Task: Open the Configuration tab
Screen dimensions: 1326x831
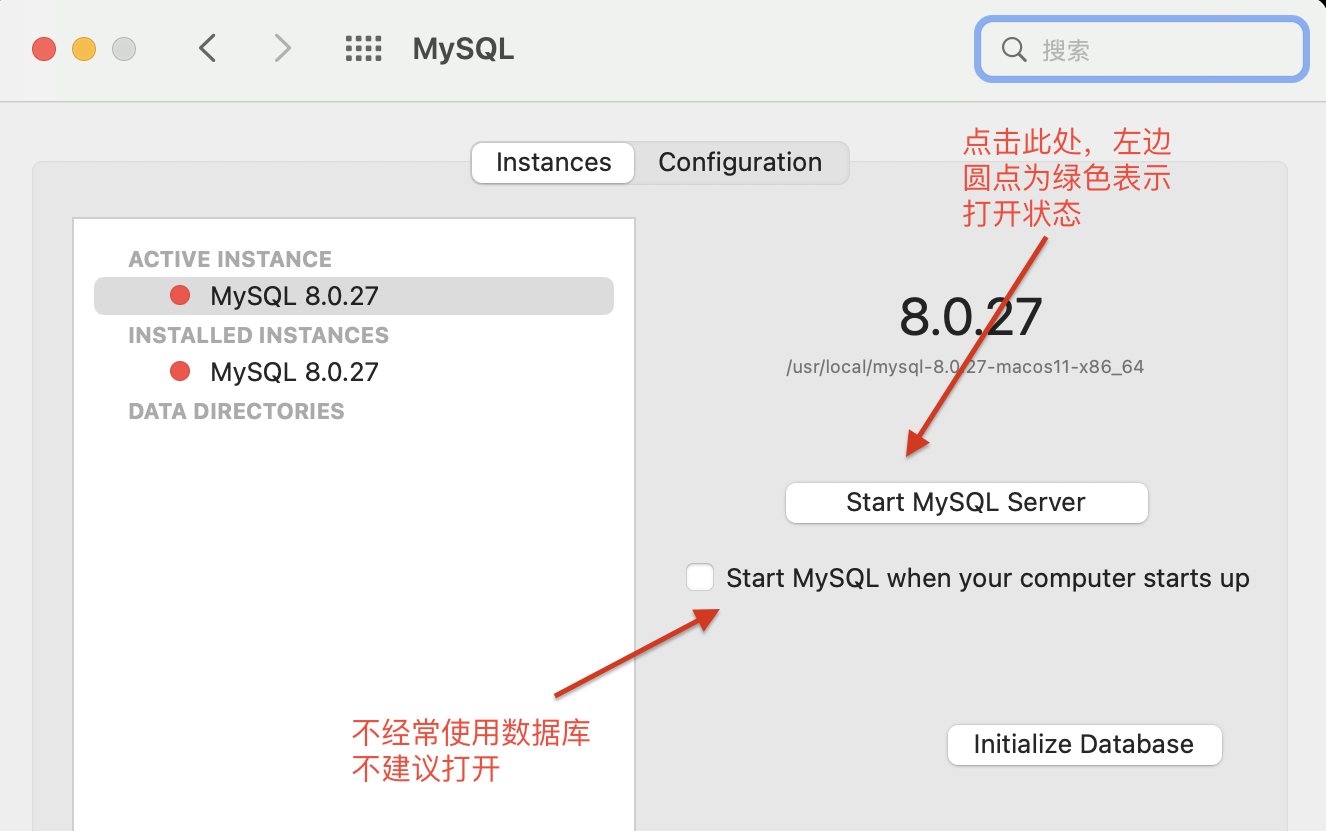Action: (x=740, y=163)
